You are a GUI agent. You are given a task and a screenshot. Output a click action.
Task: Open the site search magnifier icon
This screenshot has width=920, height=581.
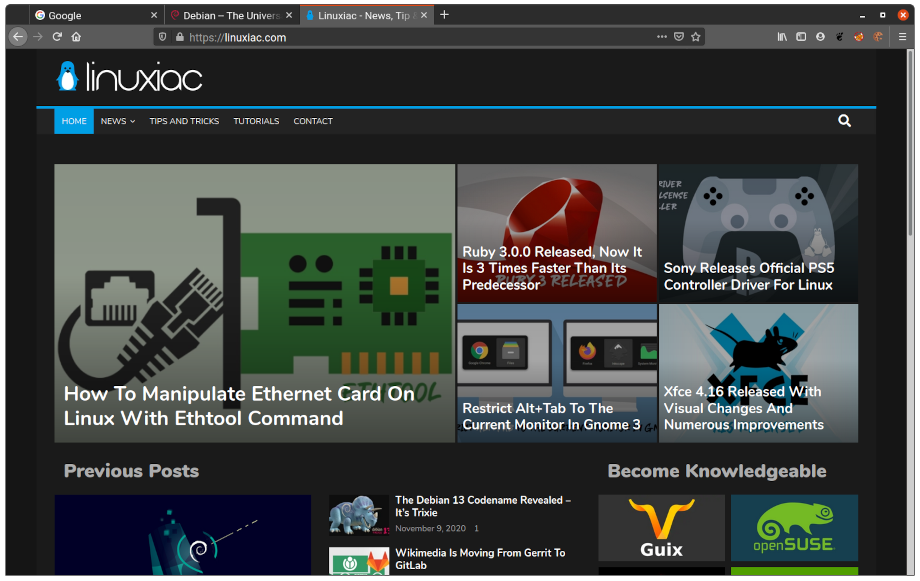tap(844, 120)
